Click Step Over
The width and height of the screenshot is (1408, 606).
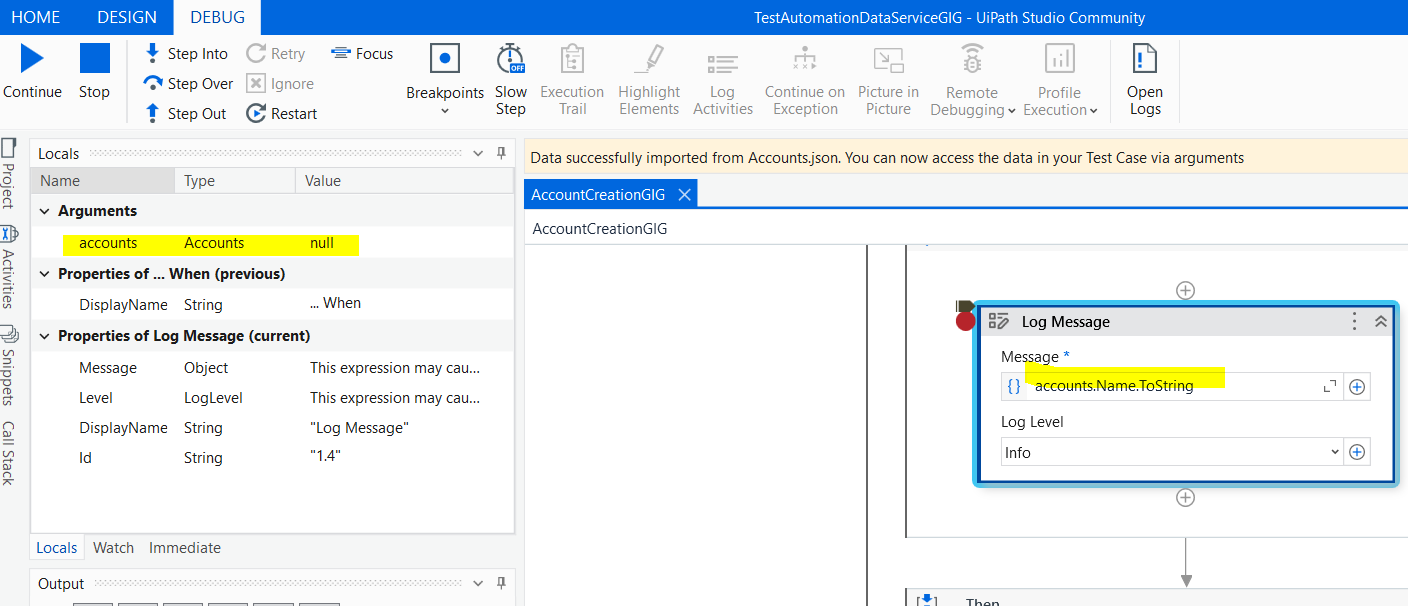click(188, 84)
